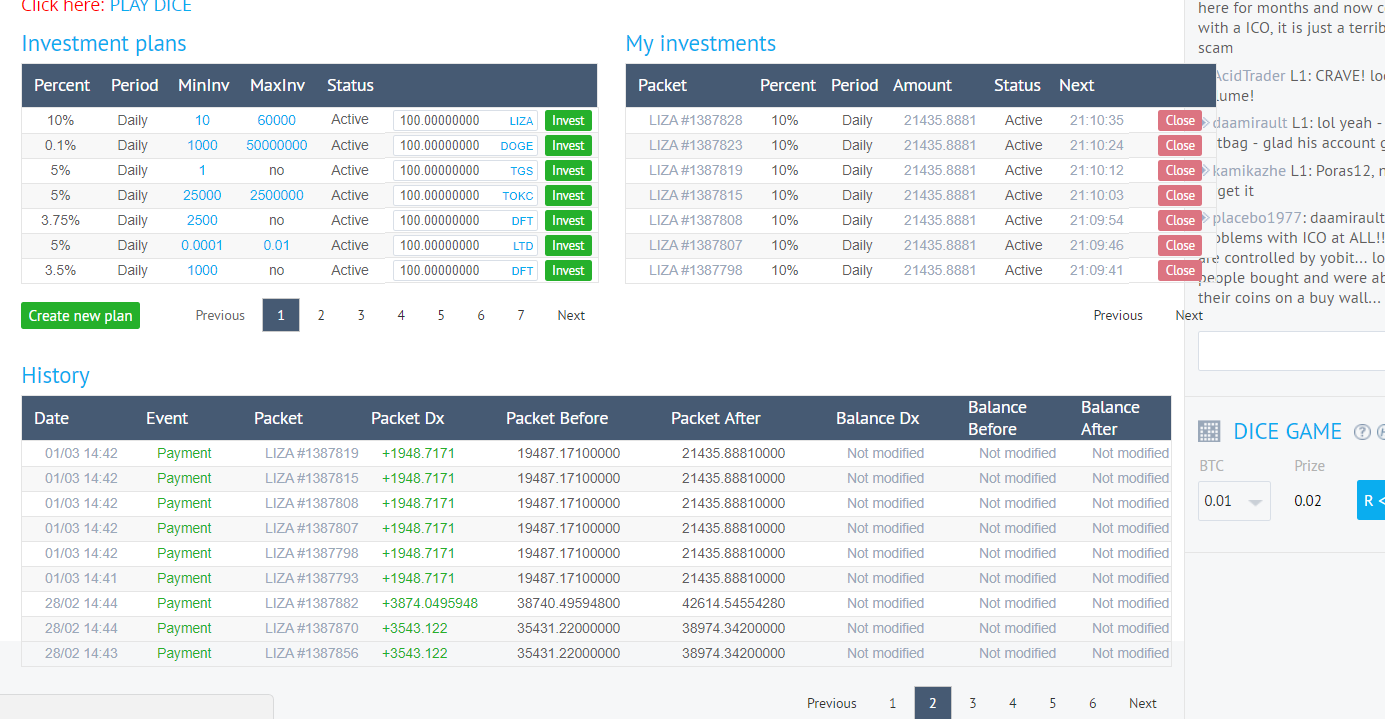The width and height of the screenshot is (1385, 719).
Task: Click MinInv value 10 for LIZA plan
Action: pos(202,120)
